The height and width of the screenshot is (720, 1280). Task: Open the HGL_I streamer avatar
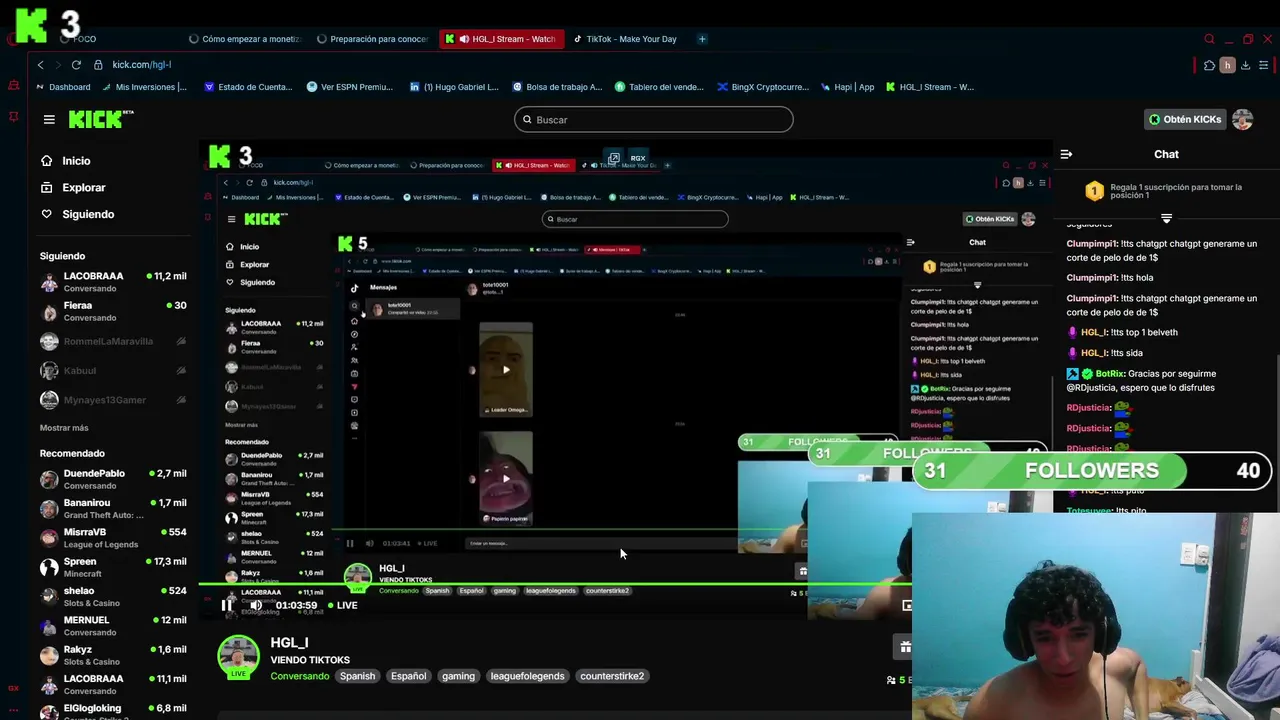[238, 657]
